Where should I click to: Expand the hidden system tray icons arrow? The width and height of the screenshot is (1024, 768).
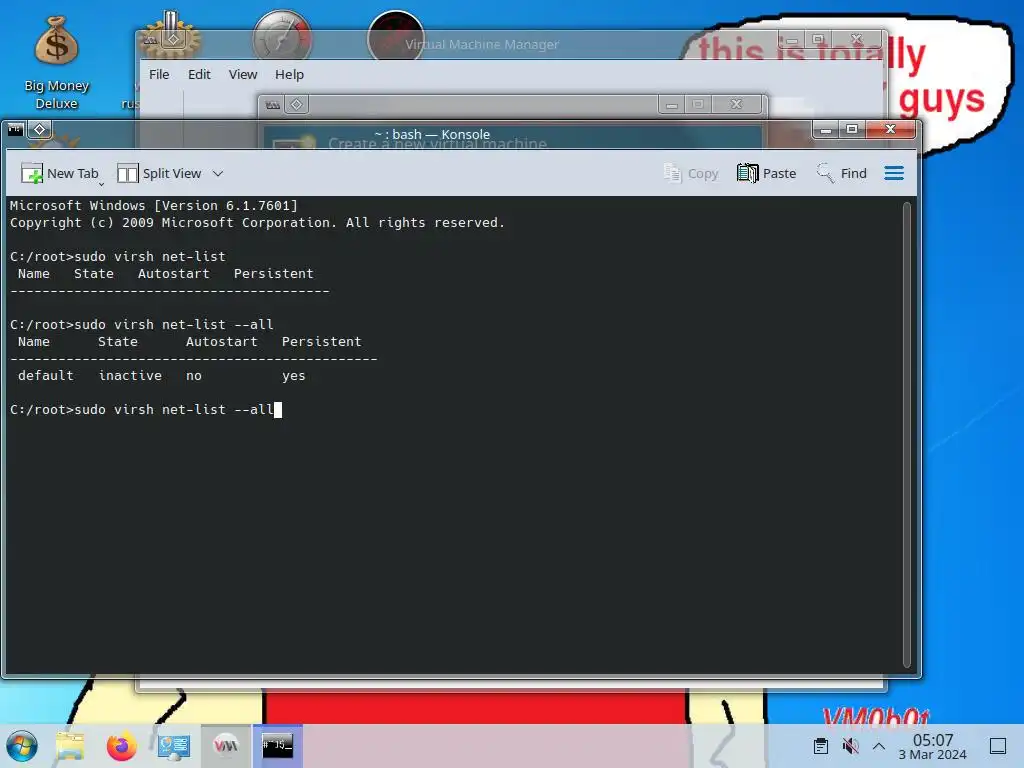pos(879,746)
